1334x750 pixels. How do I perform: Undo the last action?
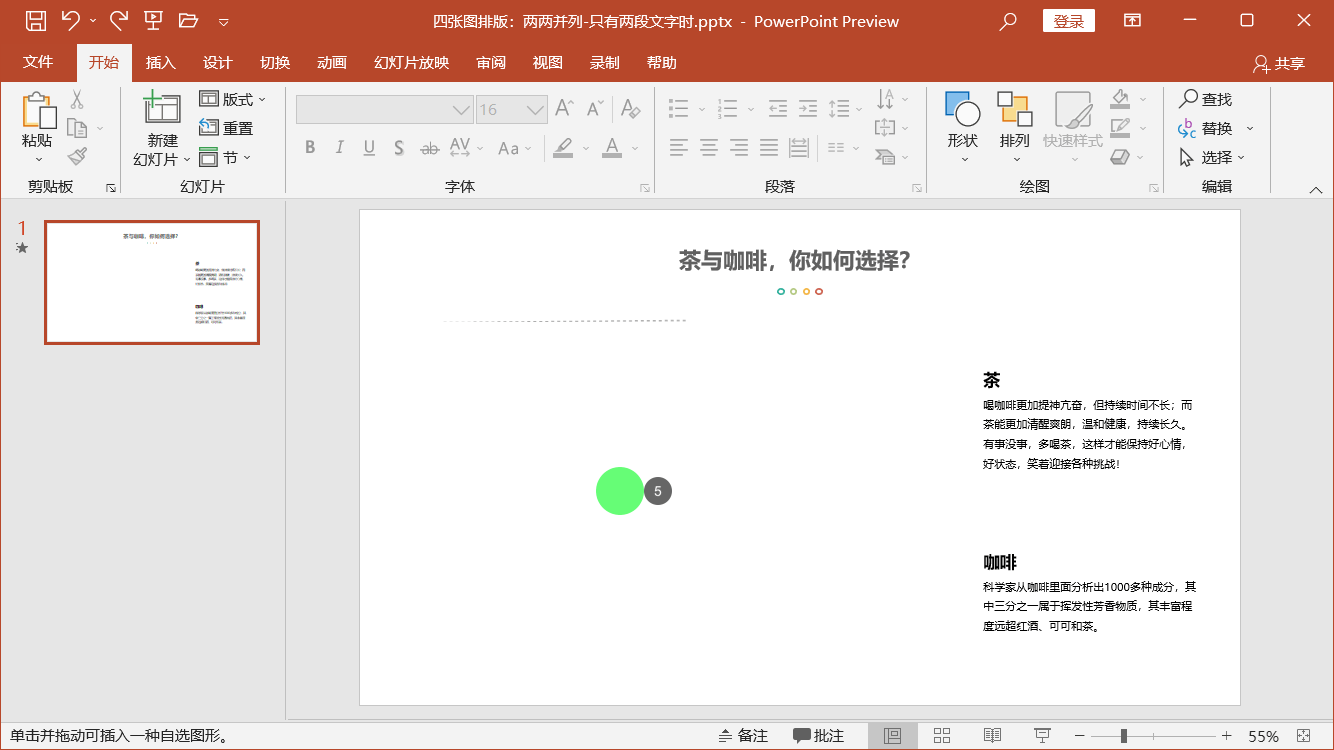tap(70, 20)
